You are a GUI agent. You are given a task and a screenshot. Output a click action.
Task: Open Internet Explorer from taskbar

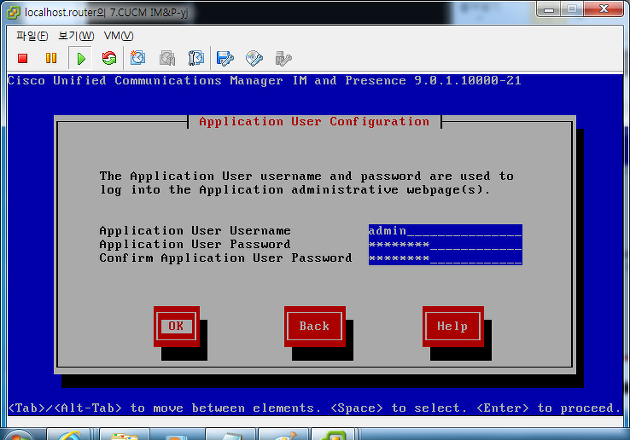pos(69,435)
